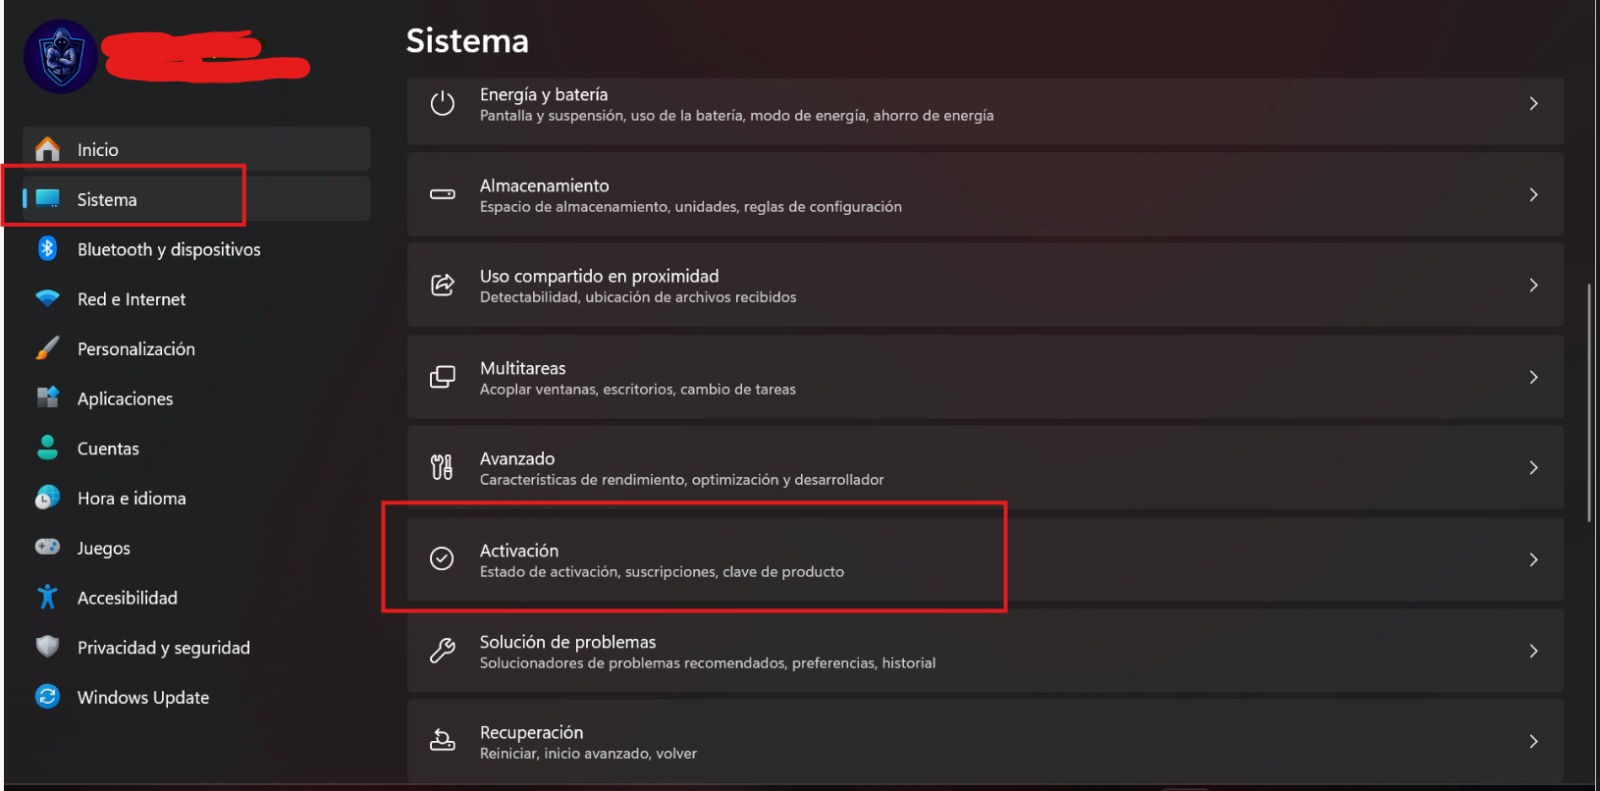Open Privacidad y seguridad settings
The image size is (1600, 791).
(x=163, y=648)
